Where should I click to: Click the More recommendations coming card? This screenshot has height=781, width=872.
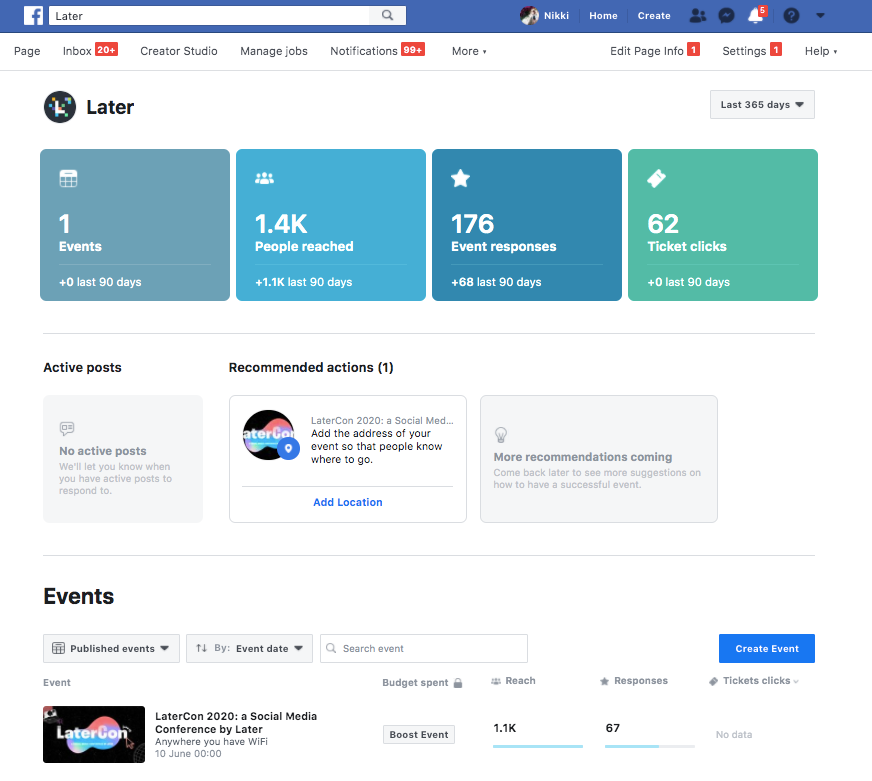coord(599,459)
